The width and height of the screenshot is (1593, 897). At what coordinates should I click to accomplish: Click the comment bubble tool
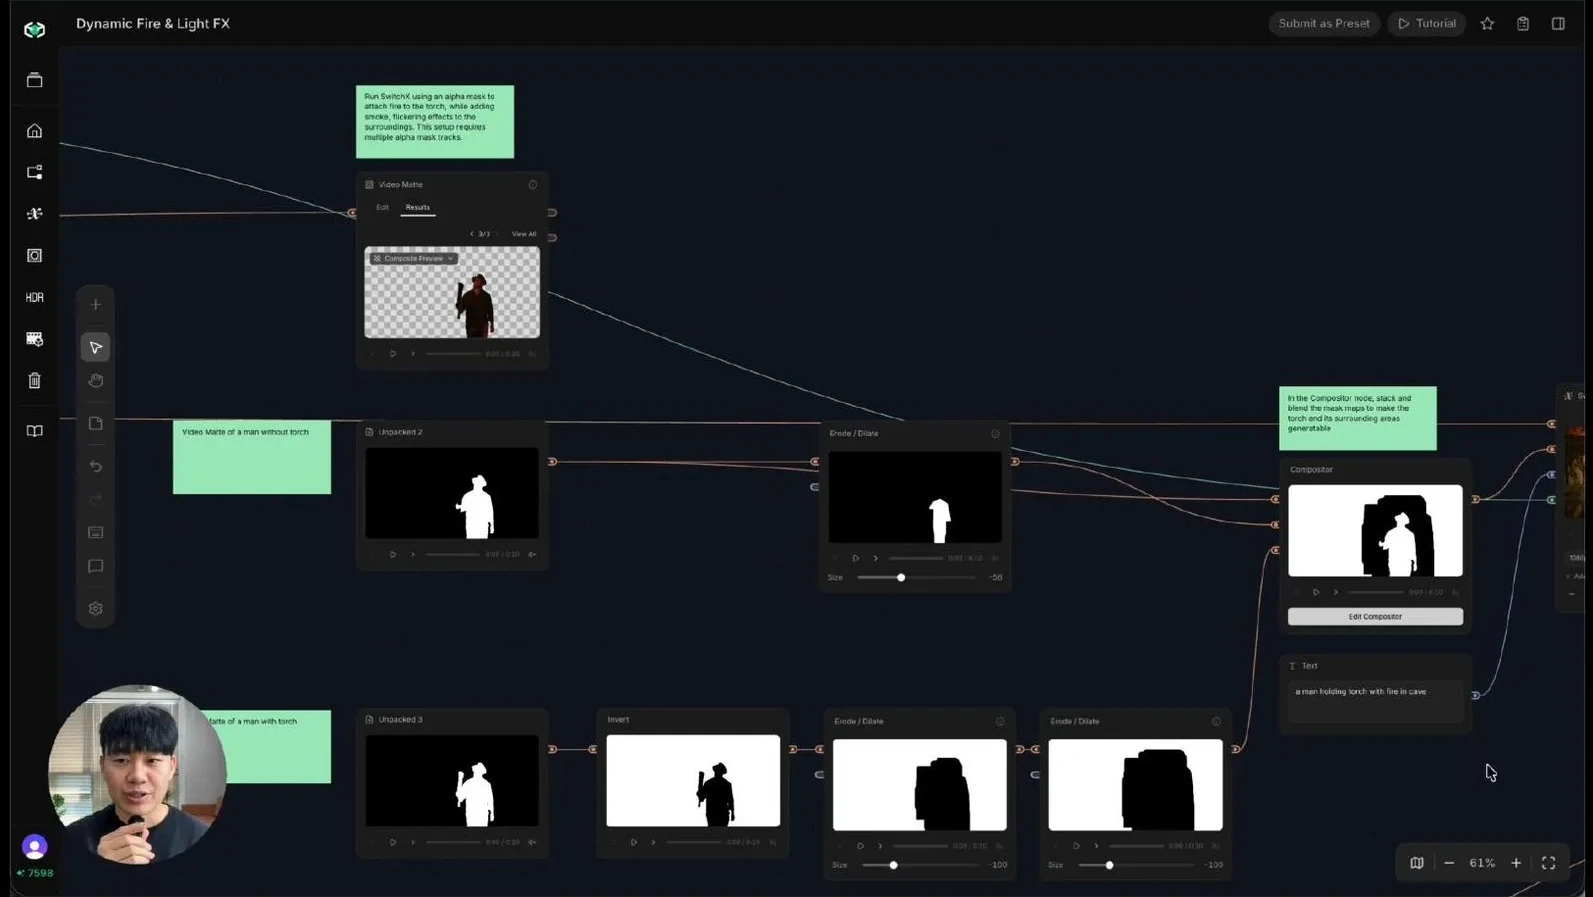pyautogui.click(x=96, y=566)
